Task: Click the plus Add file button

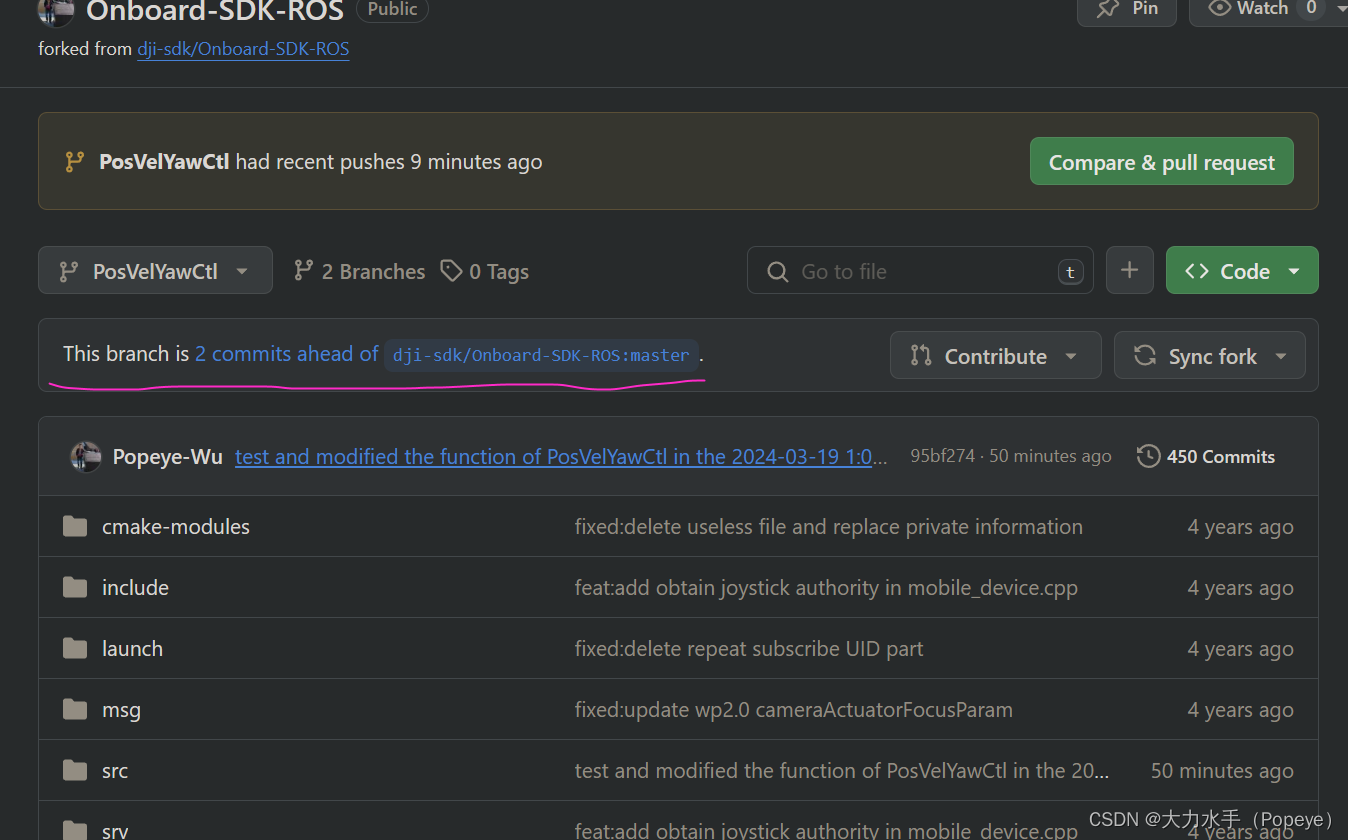Action: pyautogui.click(x=1130, y=271)
